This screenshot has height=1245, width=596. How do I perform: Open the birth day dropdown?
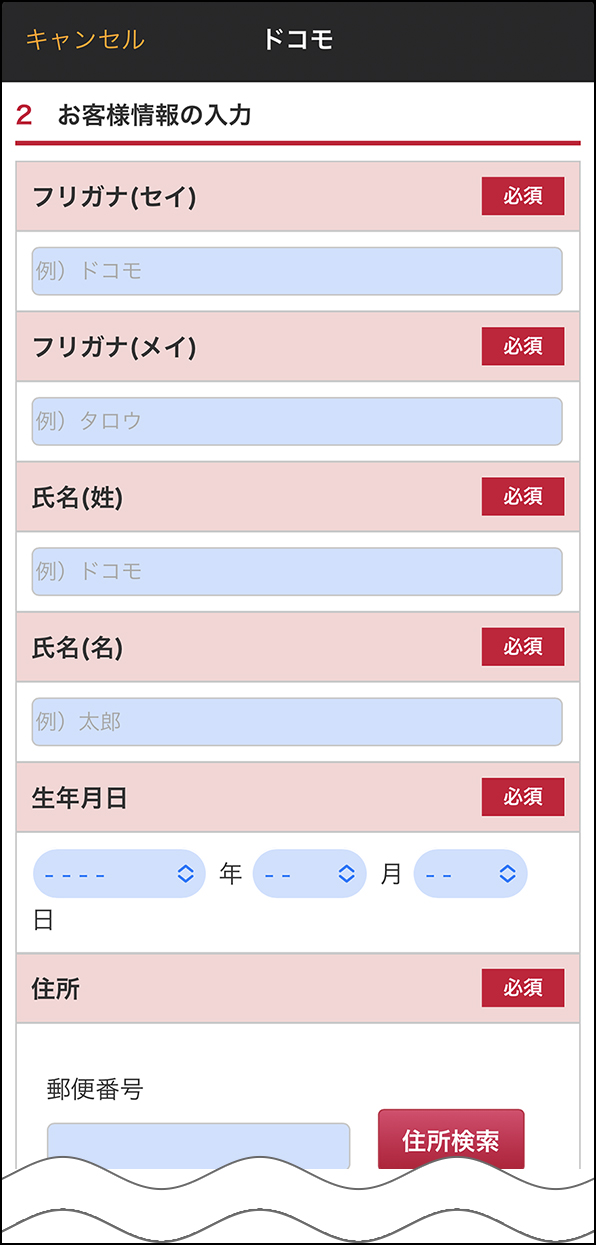pyautogui.click(x=470, y=873)
